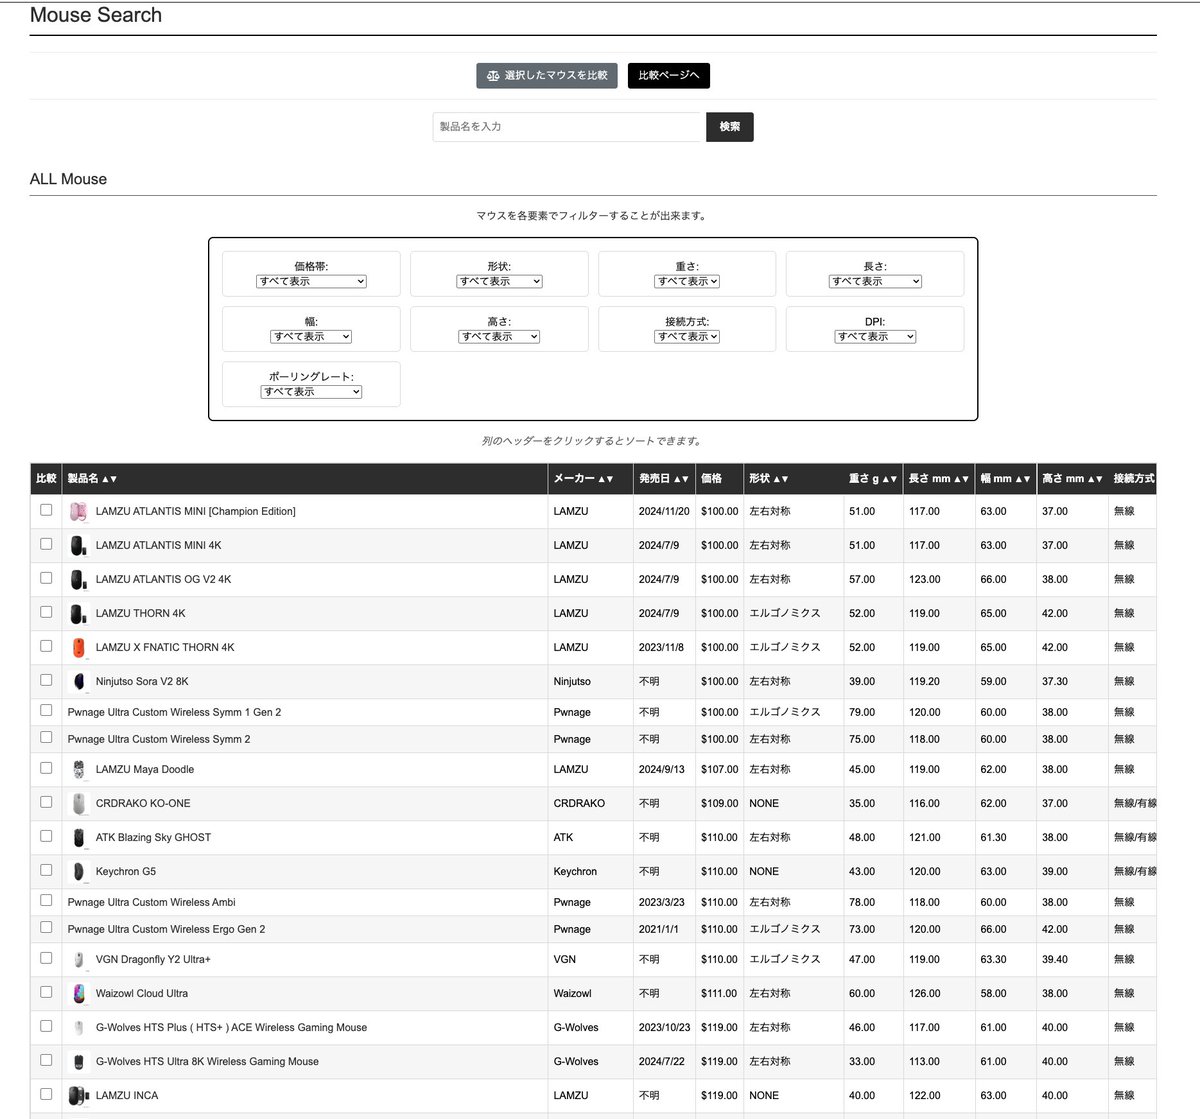Click the LAMZU INCA mouse thumbnail
The image size is (1200, 1119).
click(x=78, y=1096)
